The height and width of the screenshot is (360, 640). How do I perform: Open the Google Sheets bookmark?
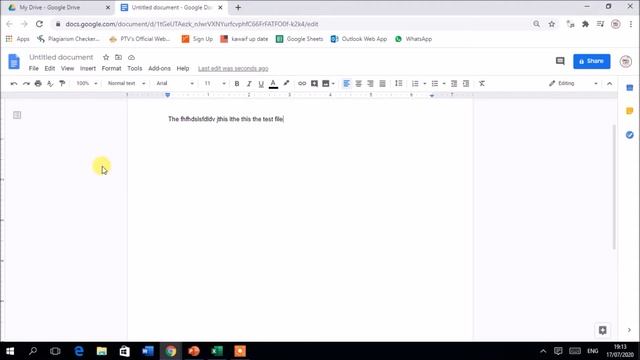(x=300, y=39)
